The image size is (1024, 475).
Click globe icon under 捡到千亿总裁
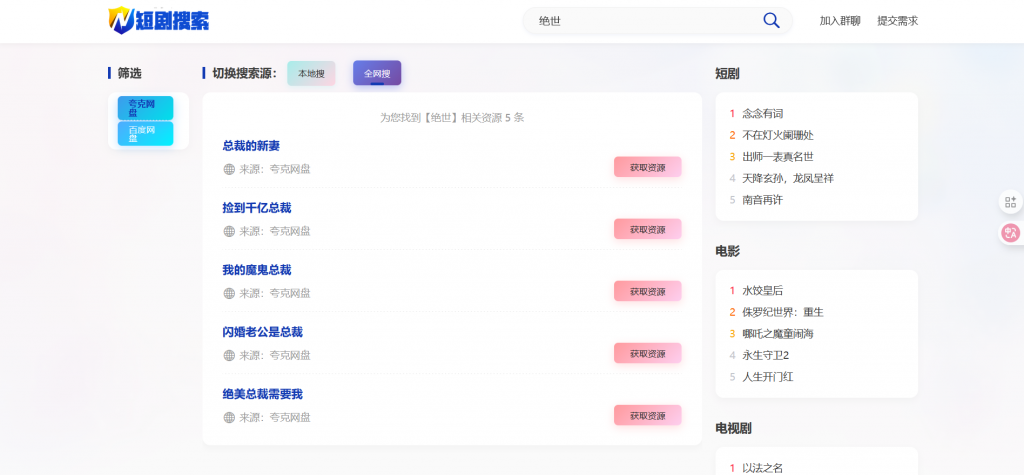click(x=229, y=231)
